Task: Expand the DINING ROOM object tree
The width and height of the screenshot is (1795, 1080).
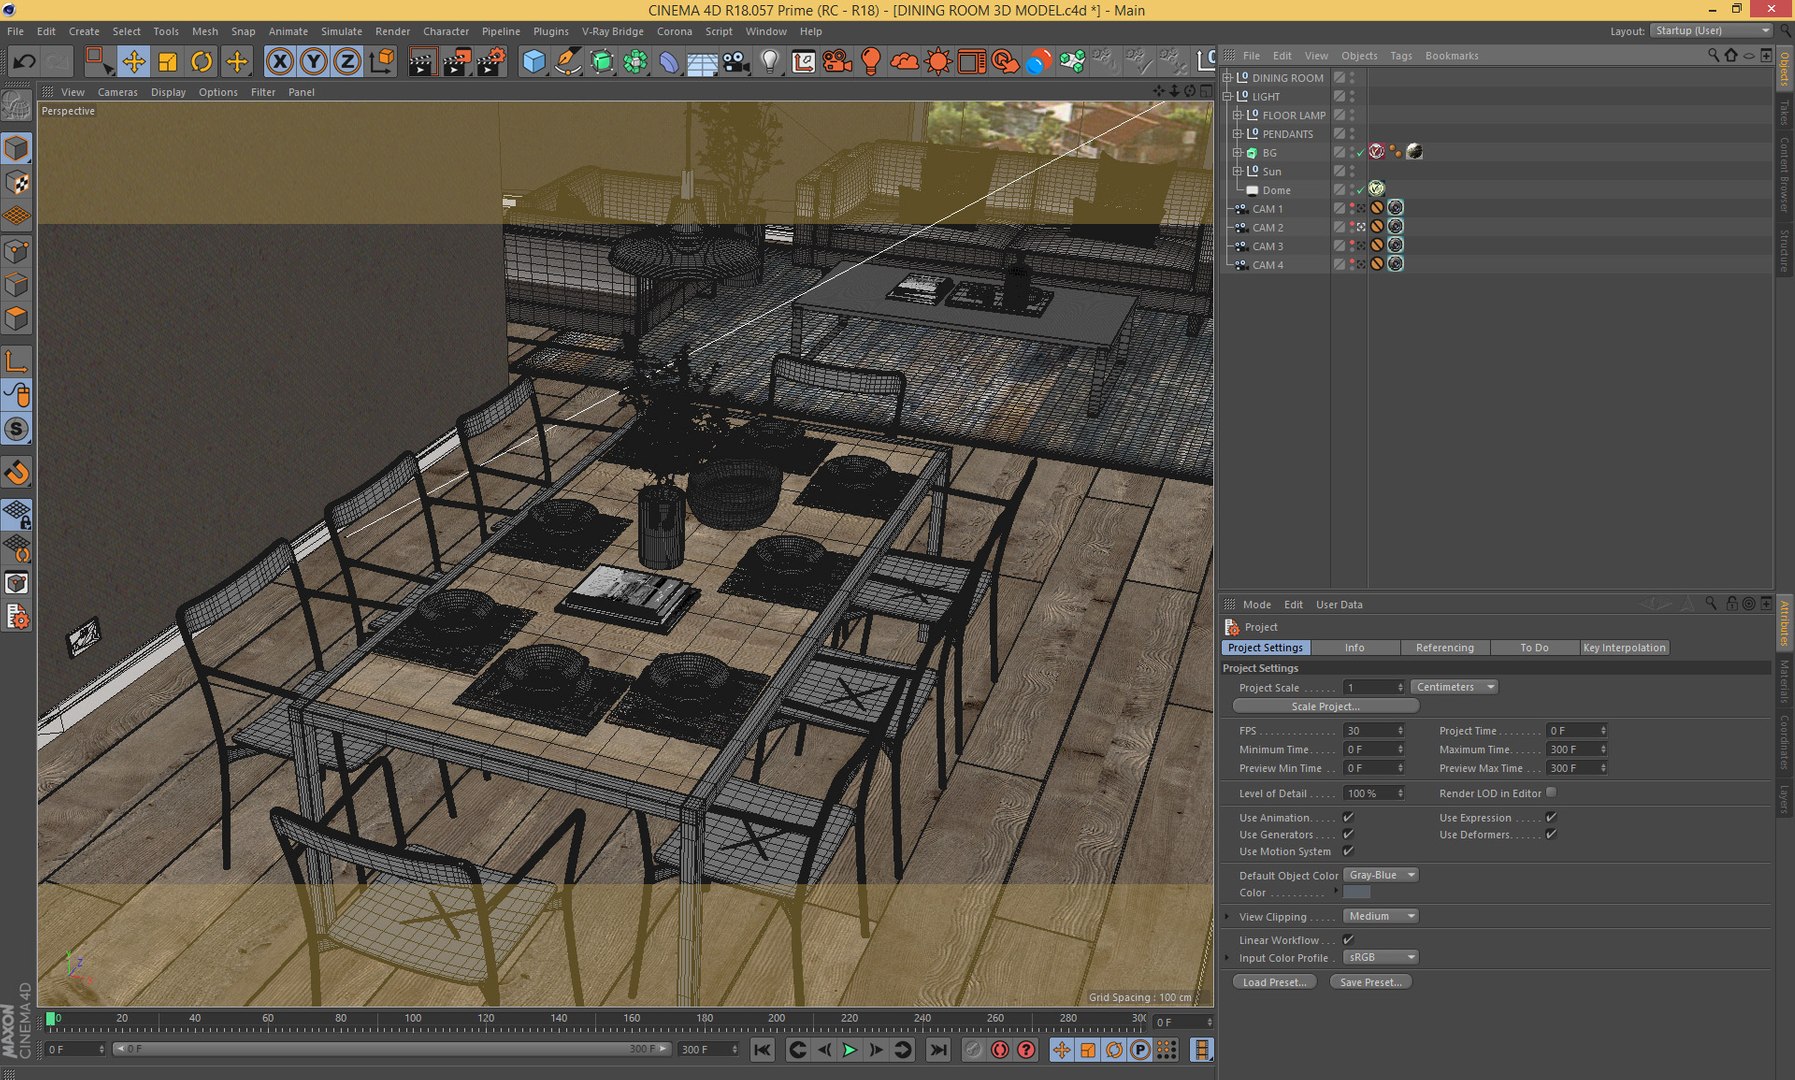Action: coord(1227,77)
